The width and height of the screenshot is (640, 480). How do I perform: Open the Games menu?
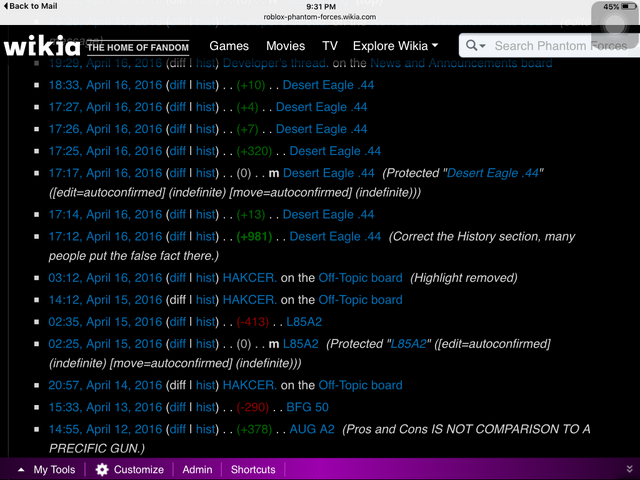click(229, 46)
